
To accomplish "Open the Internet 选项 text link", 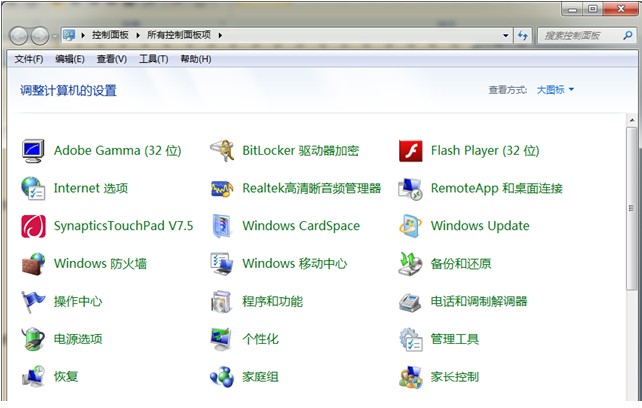I will click(x=91, y=188).
